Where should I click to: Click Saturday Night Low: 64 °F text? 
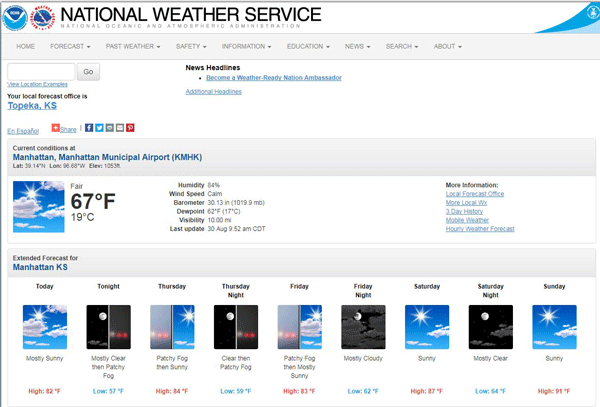click(491, 391)
